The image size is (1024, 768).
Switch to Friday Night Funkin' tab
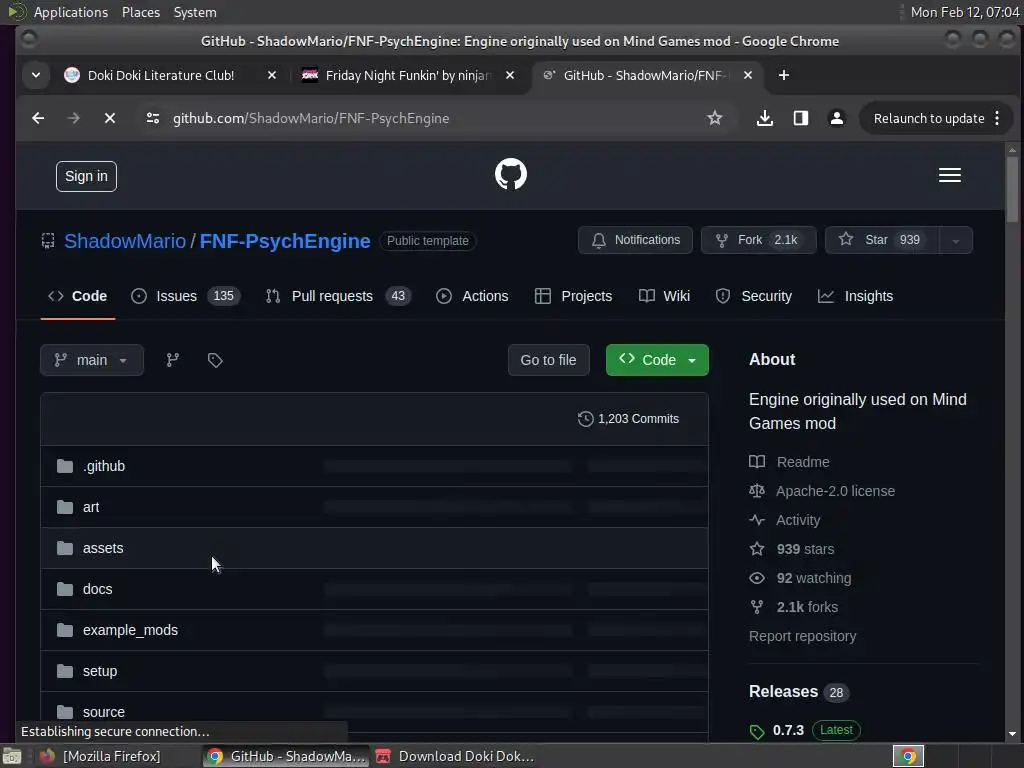(408, 75)
